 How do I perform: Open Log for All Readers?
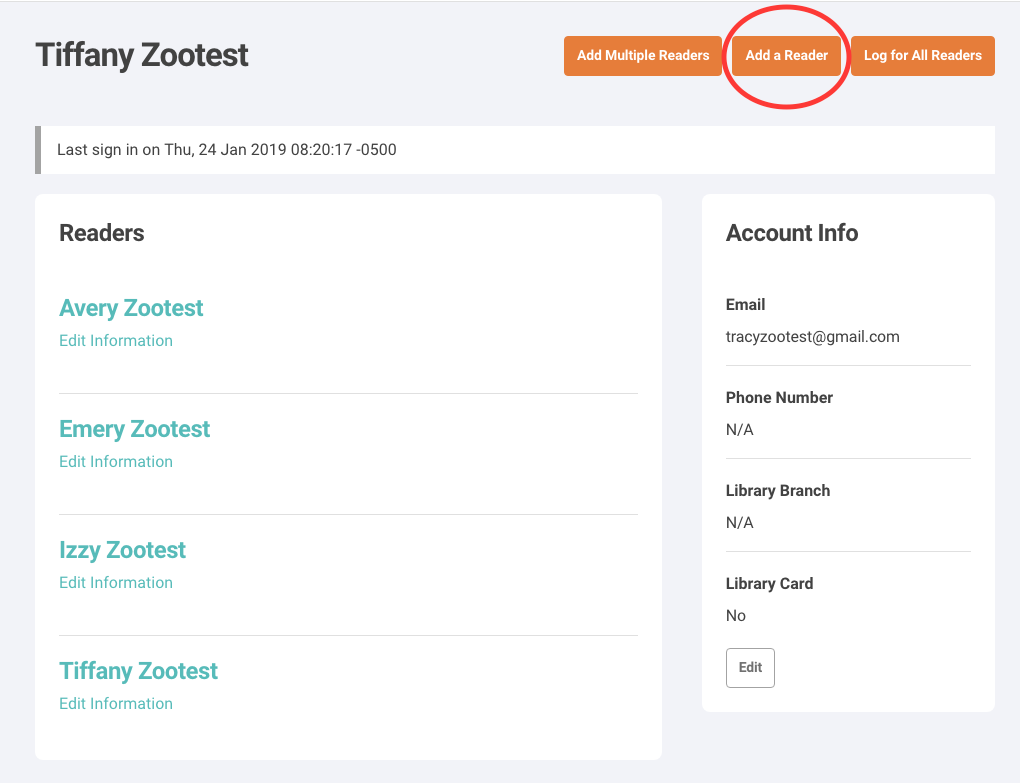coord(922,56)
